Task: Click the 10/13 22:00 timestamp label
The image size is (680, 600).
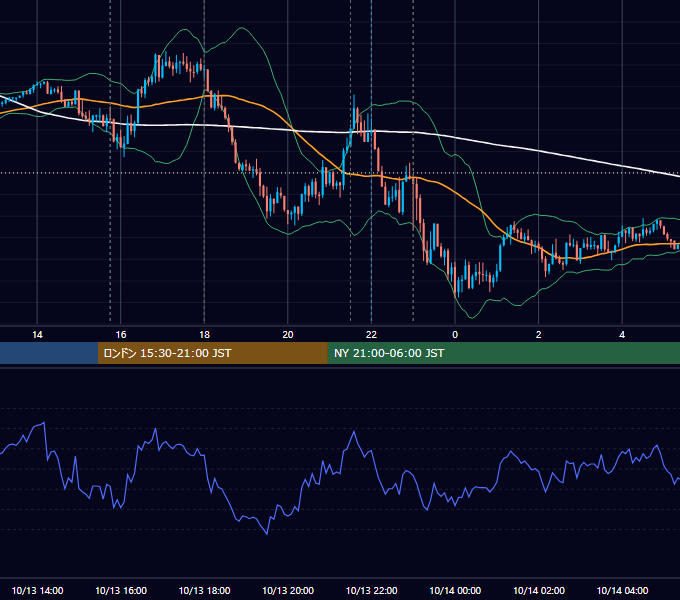Action: 371,590
